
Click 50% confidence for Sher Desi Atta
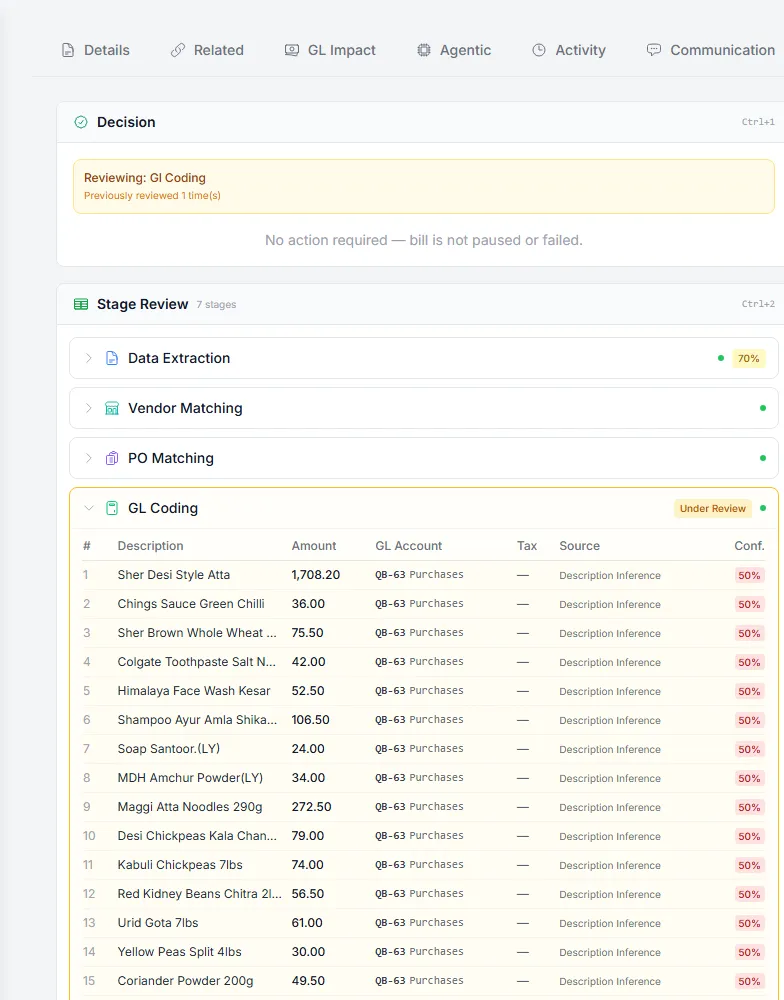click(749, 575)
